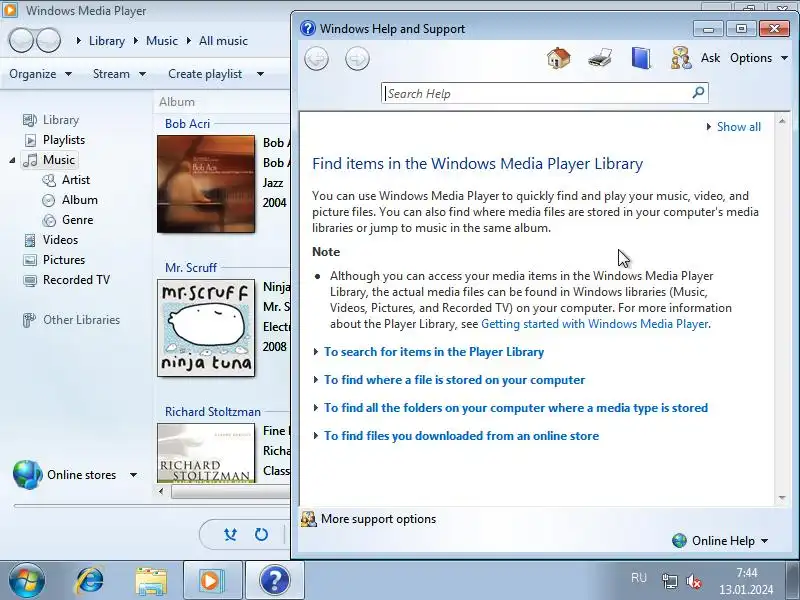Viewport: 800px width, 600px height.
Task: Click muted volume tray icon
Action: tap(694, 581)
